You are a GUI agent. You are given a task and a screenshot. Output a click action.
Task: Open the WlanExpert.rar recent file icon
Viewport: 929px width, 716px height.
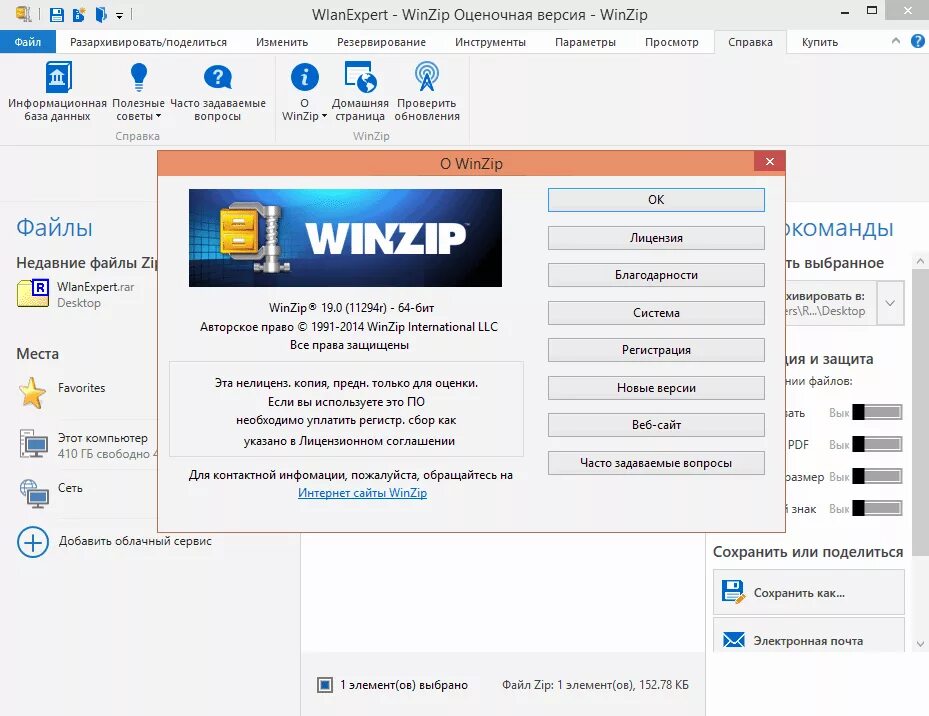tap(33, 293)
